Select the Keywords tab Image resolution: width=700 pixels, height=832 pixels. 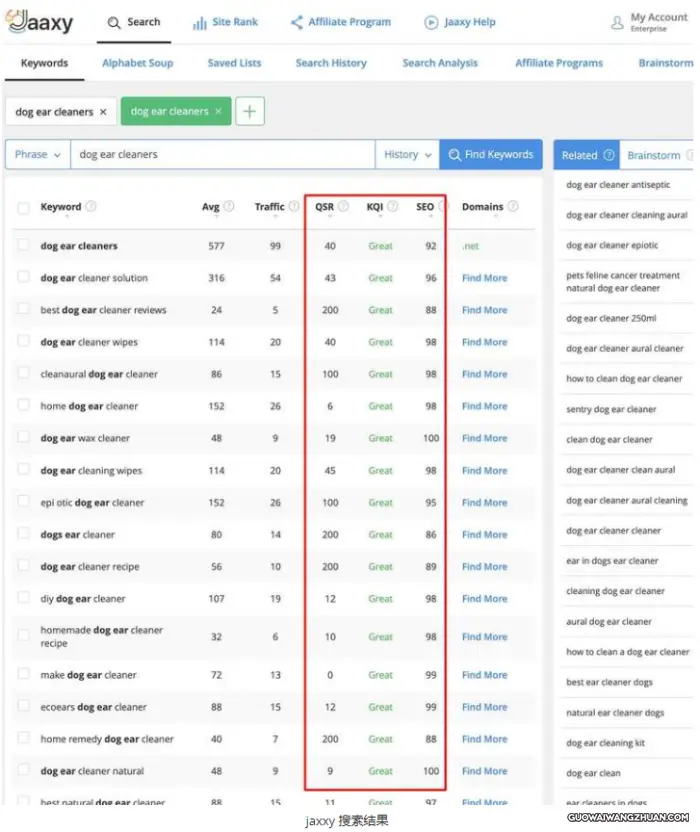click(44, 63)
